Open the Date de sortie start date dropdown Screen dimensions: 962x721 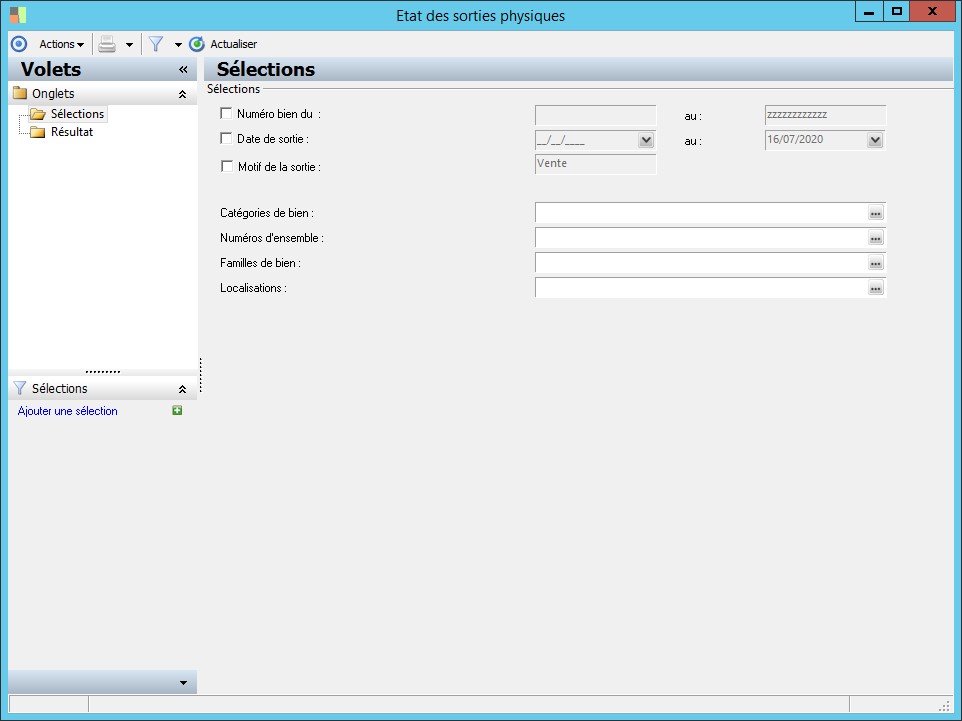tap(645, 140)
